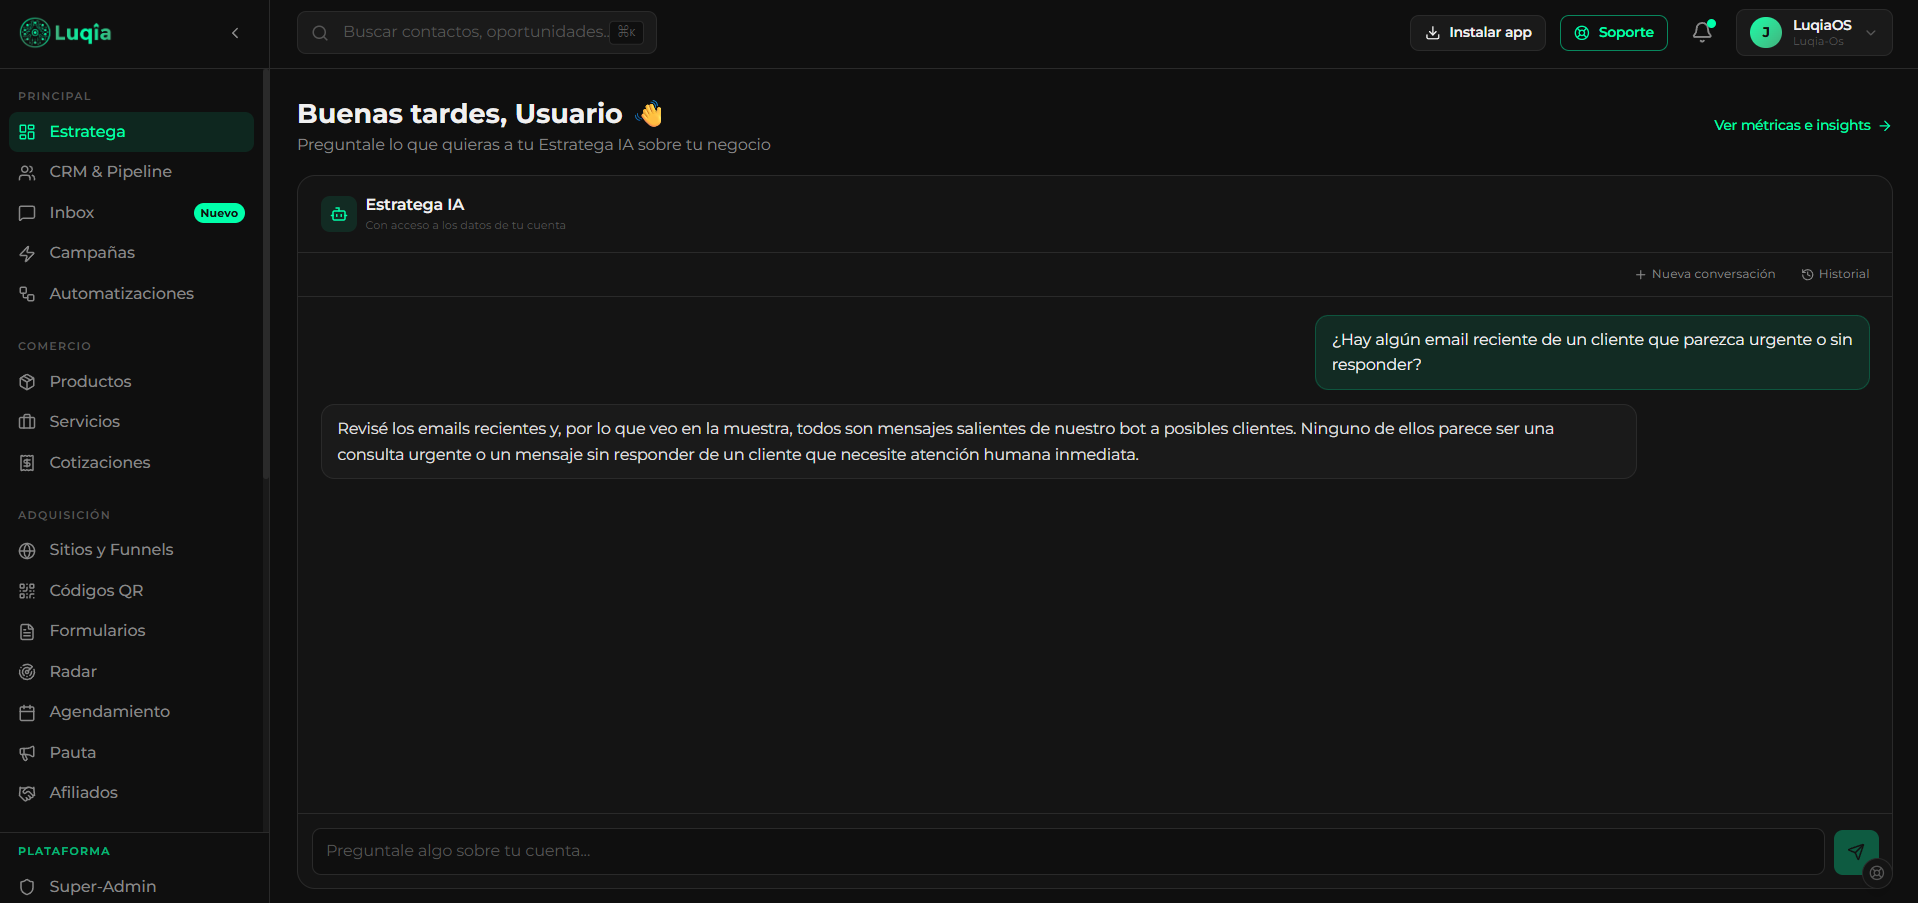The width and height of the screenshot is (1918, 903).
Task: Open the Historial of conversations
Action: coord(1835,274)
